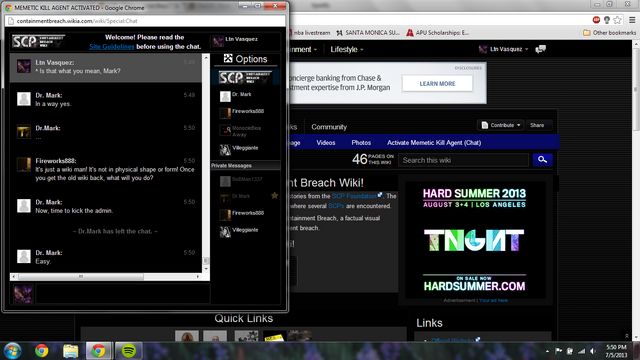
Task: Open File Explorer in the taskbar
Action: pos(70,351)
